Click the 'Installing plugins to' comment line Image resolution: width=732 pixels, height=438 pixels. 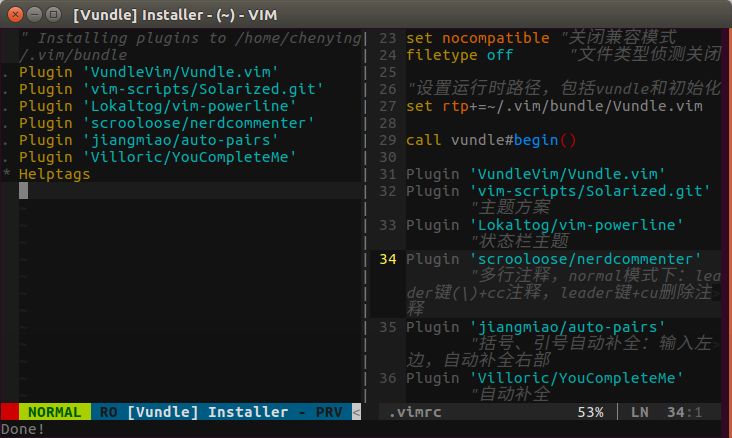coord(191,38)
